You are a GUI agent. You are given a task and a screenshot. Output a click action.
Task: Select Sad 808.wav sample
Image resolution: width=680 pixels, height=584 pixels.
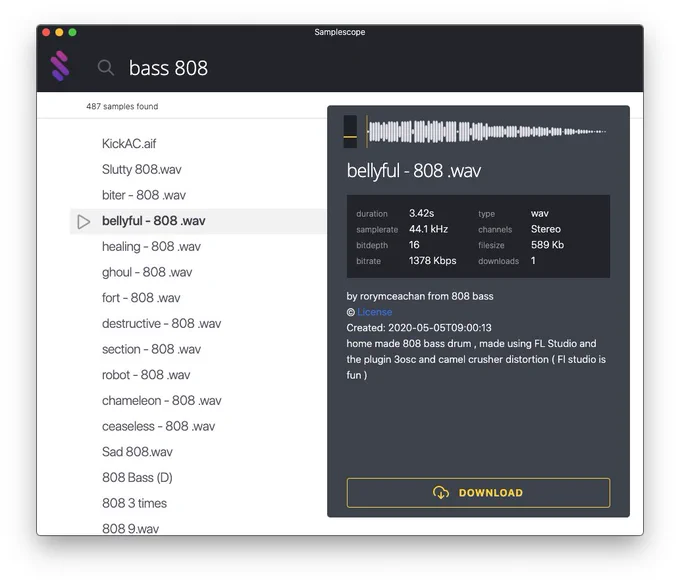pyautogui.click(x=137, y=452)
